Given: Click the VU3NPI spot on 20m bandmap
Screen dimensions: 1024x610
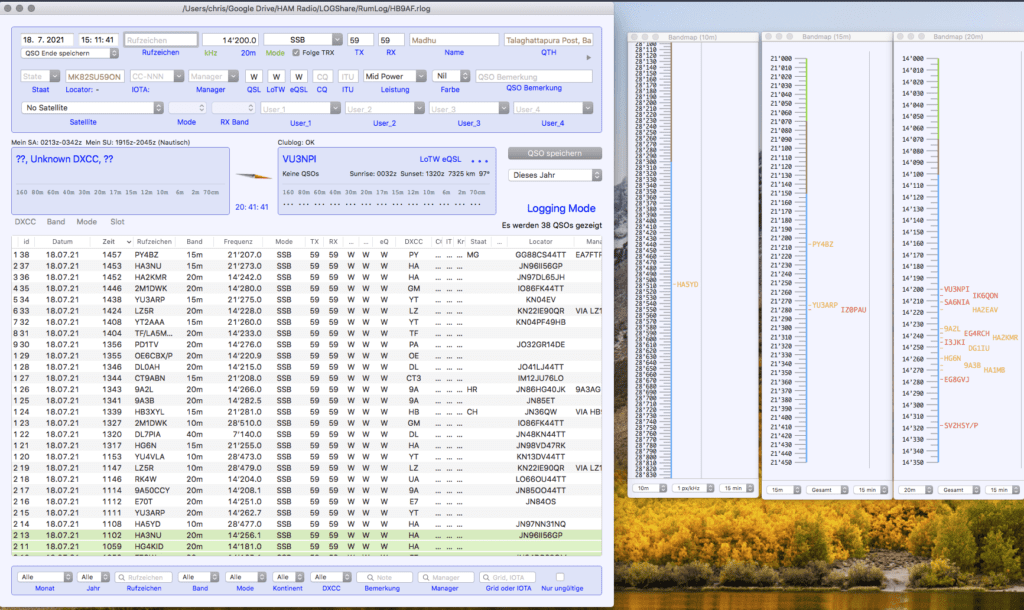Looking at the screenshot, I should [956, 289].
